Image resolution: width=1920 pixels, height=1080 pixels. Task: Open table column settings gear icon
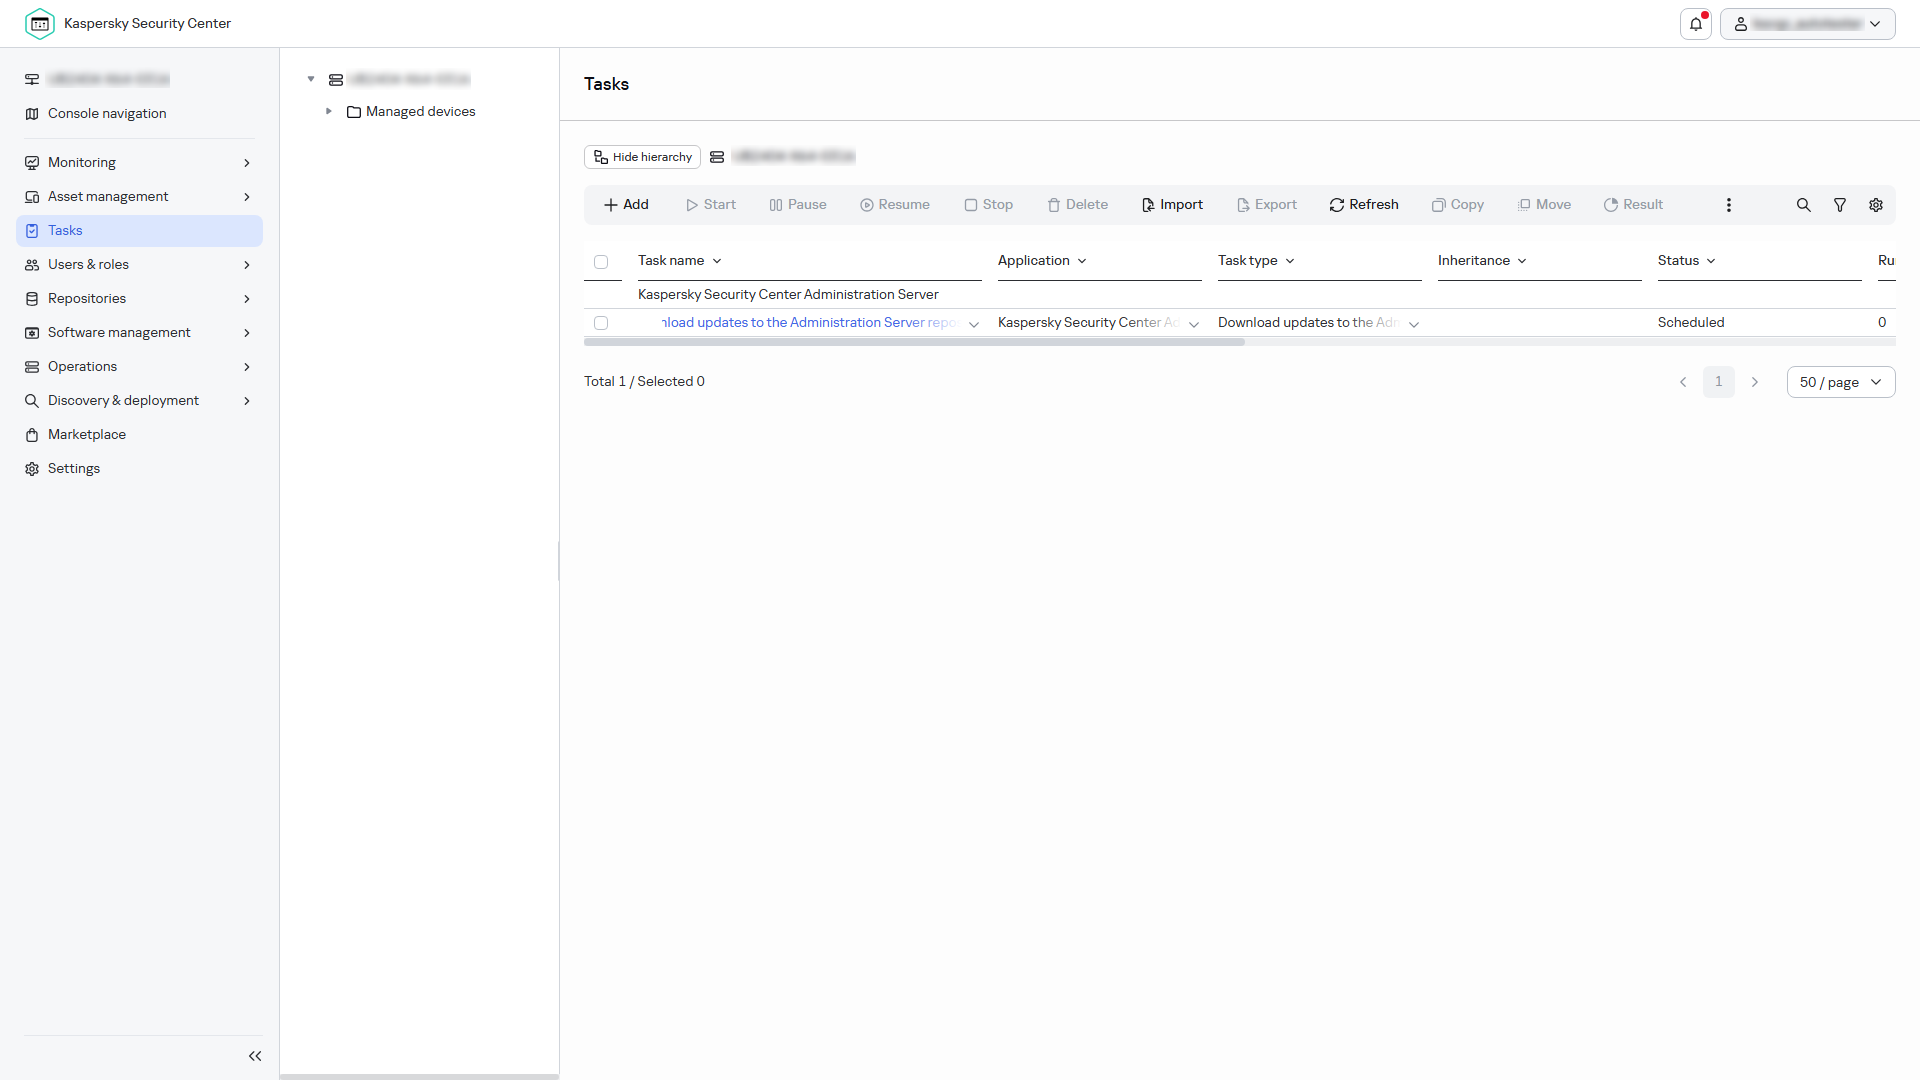pos(1876,205)
